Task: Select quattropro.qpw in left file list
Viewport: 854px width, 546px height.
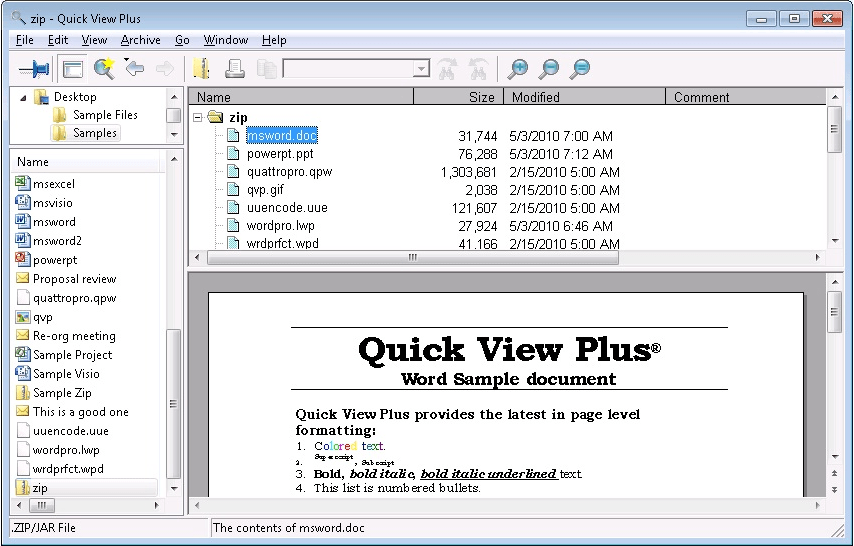Action: point(75,298)
